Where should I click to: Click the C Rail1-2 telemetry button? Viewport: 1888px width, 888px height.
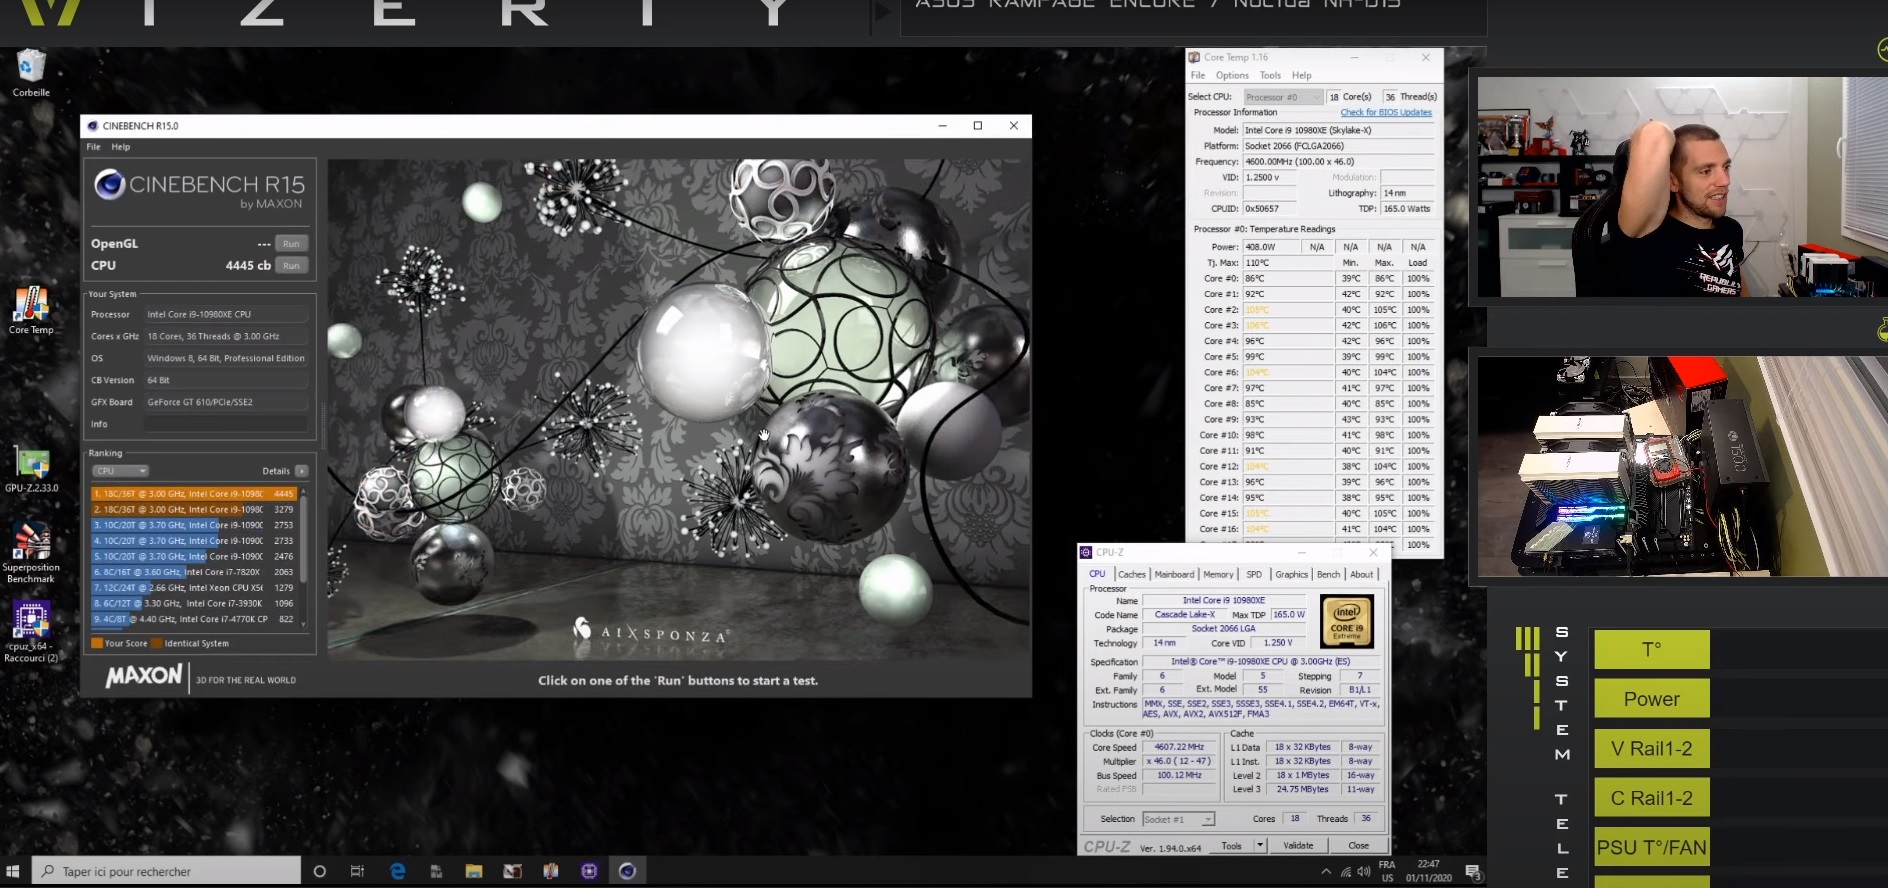click(1652, 798)
